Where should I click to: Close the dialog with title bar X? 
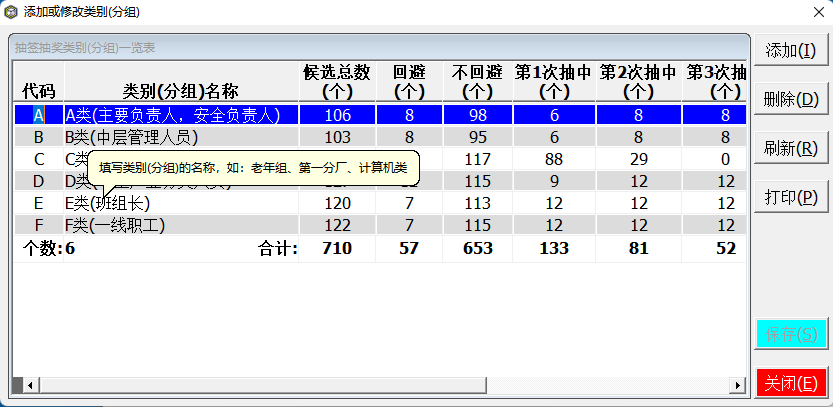tap(819, 12)
